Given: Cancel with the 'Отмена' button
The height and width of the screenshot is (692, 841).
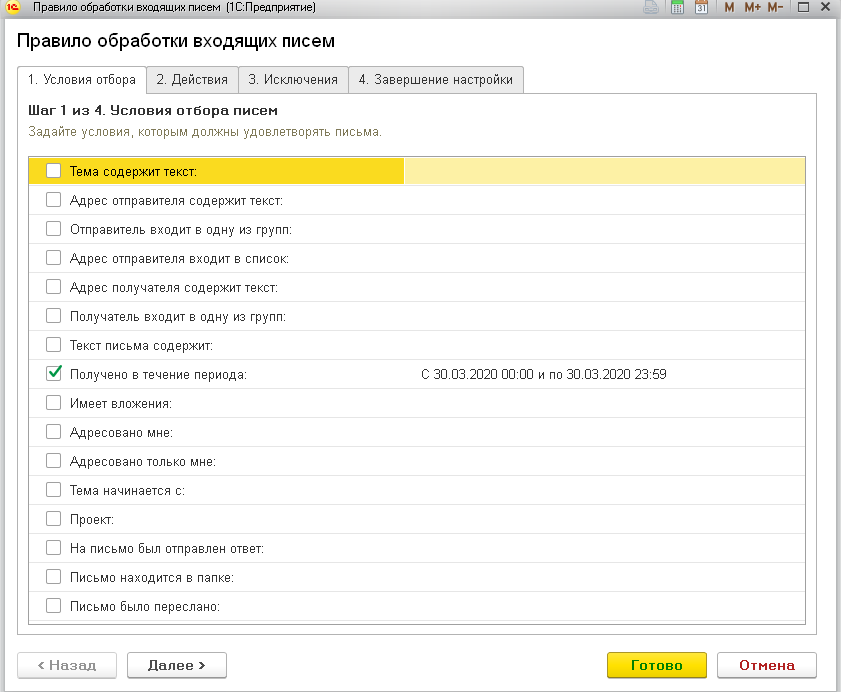Looking at the screenshot, I should pyautogui.click(x=766, y=665).
